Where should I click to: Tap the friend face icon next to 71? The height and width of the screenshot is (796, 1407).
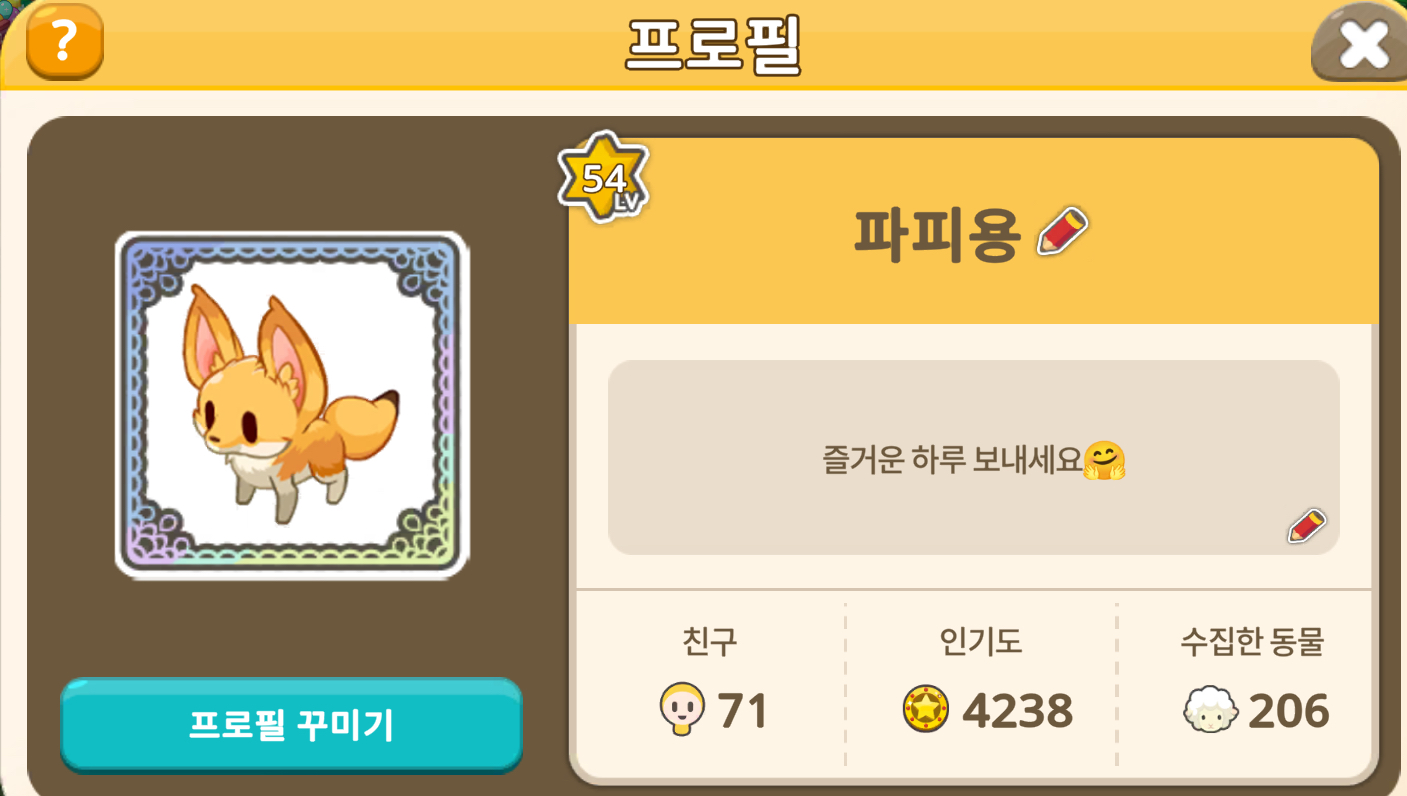(x=683, y=711)
